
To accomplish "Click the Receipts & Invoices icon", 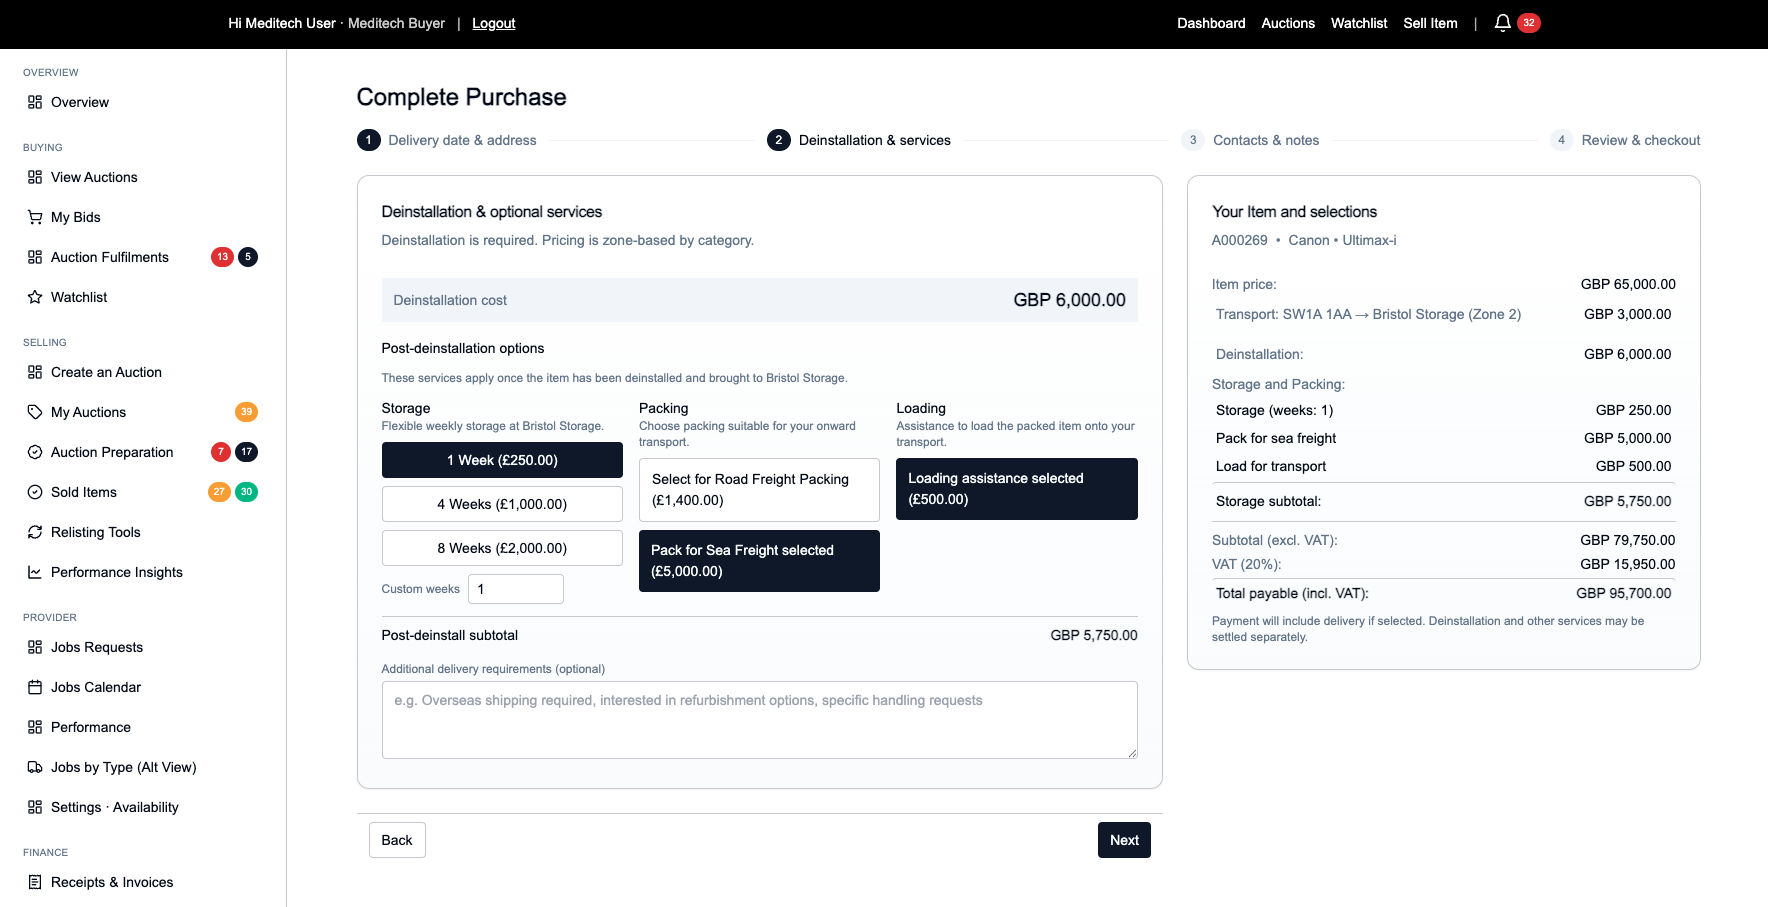I will (35, 882).
